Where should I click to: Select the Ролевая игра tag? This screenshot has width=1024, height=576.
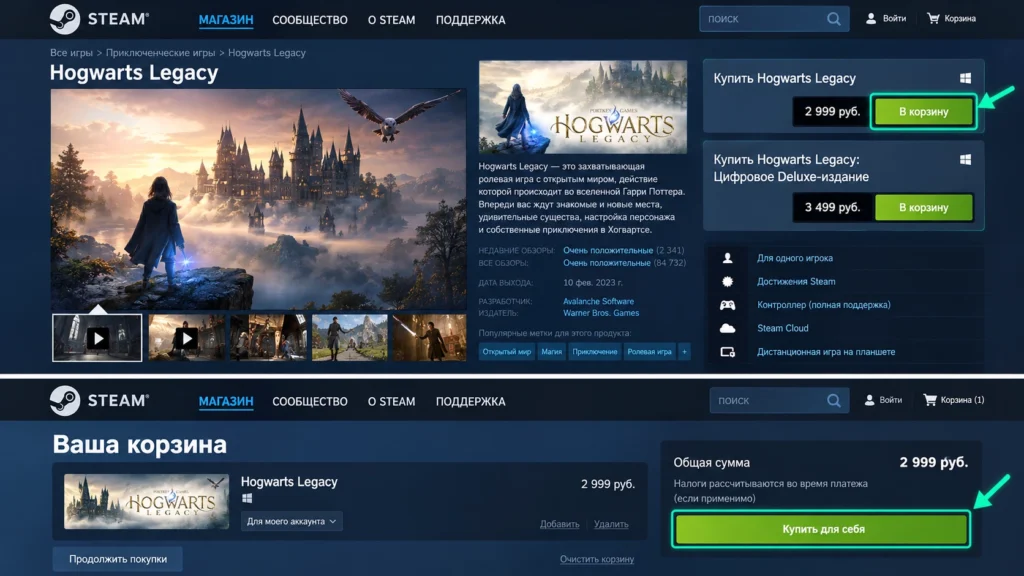point(649,352)
